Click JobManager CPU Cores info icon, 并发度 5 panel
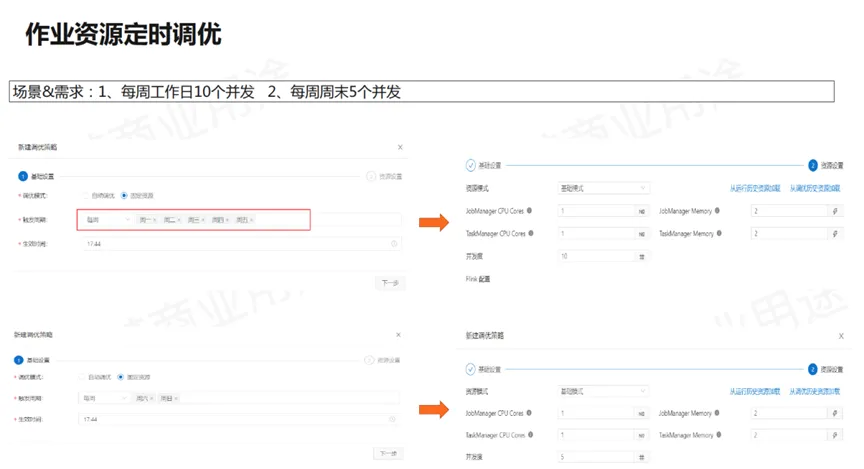 coord(528,413)
